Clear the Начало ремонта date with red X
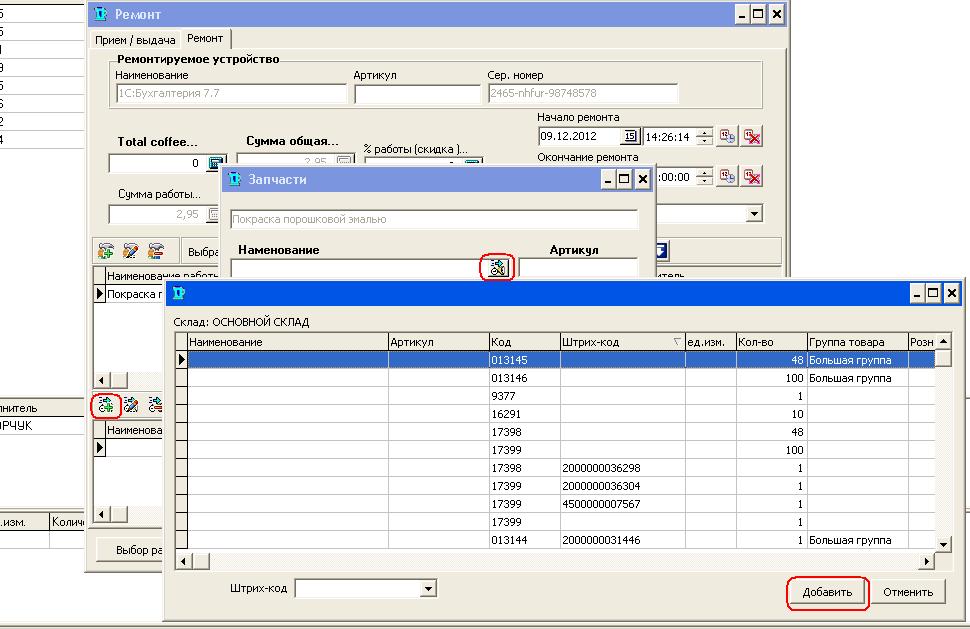 coord(753,137)
